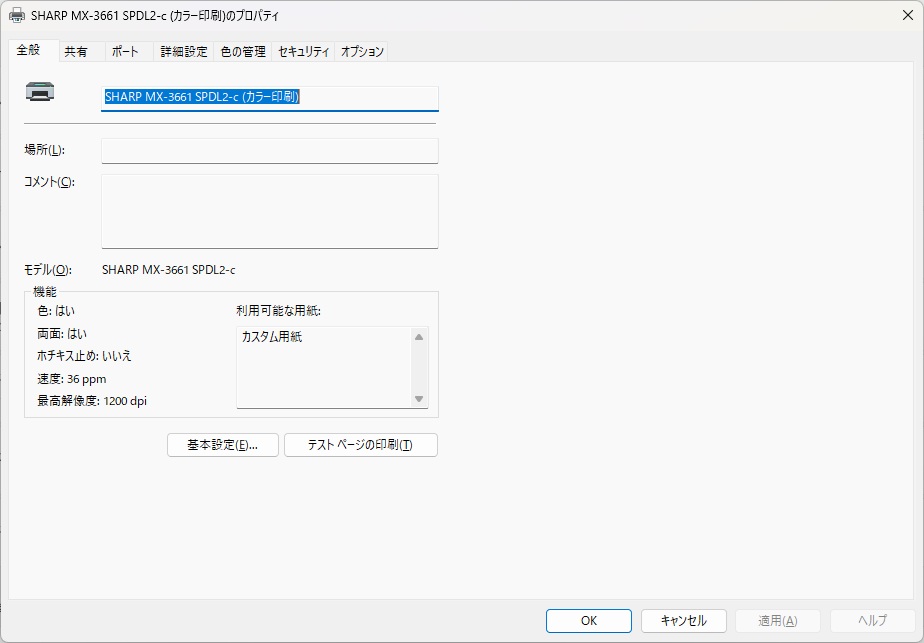Switch to the 共有 tab
The width and height of the screenshot is (924, 643).
[76, 52]
